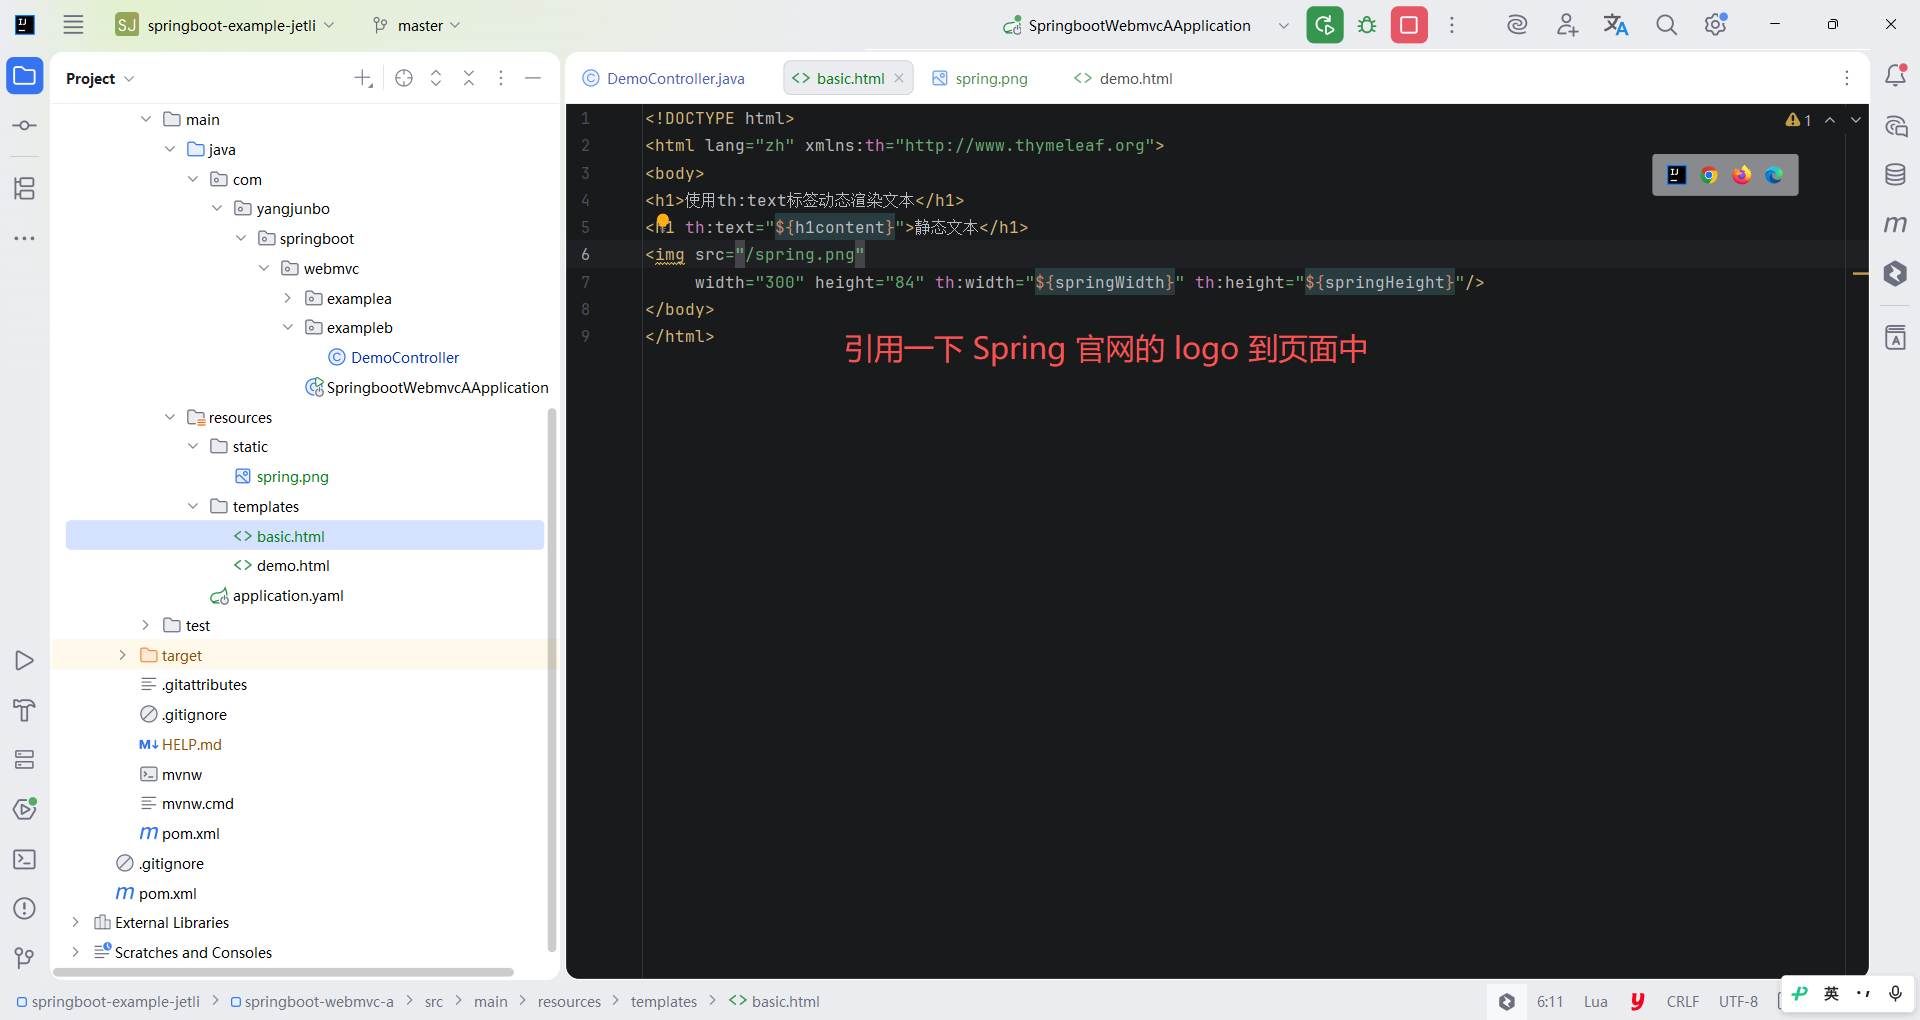Open IDE settings gear

(1716, 25)
